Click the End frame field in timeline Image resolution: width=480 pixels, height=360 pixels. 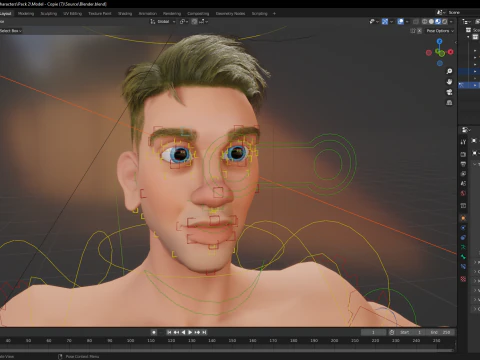tap(441, 332)
